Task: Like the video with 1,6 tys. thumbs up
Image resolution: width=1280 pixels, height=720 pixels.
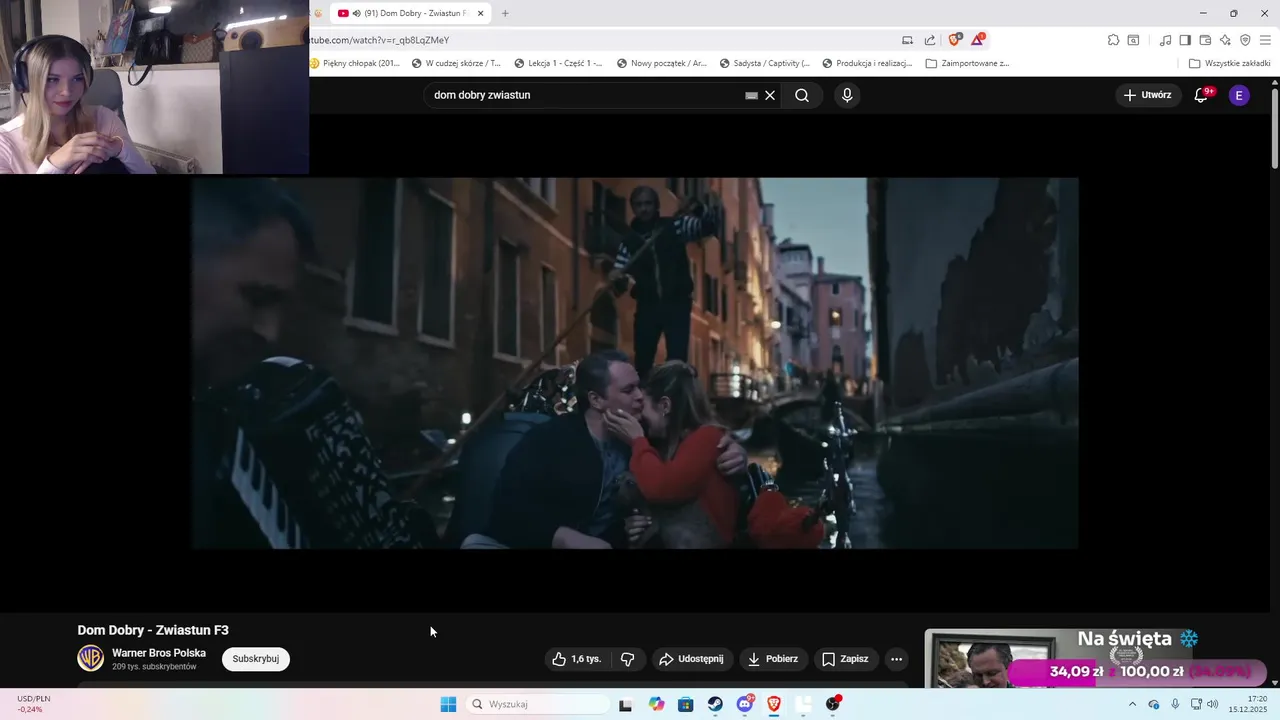Action: (576, 659)
